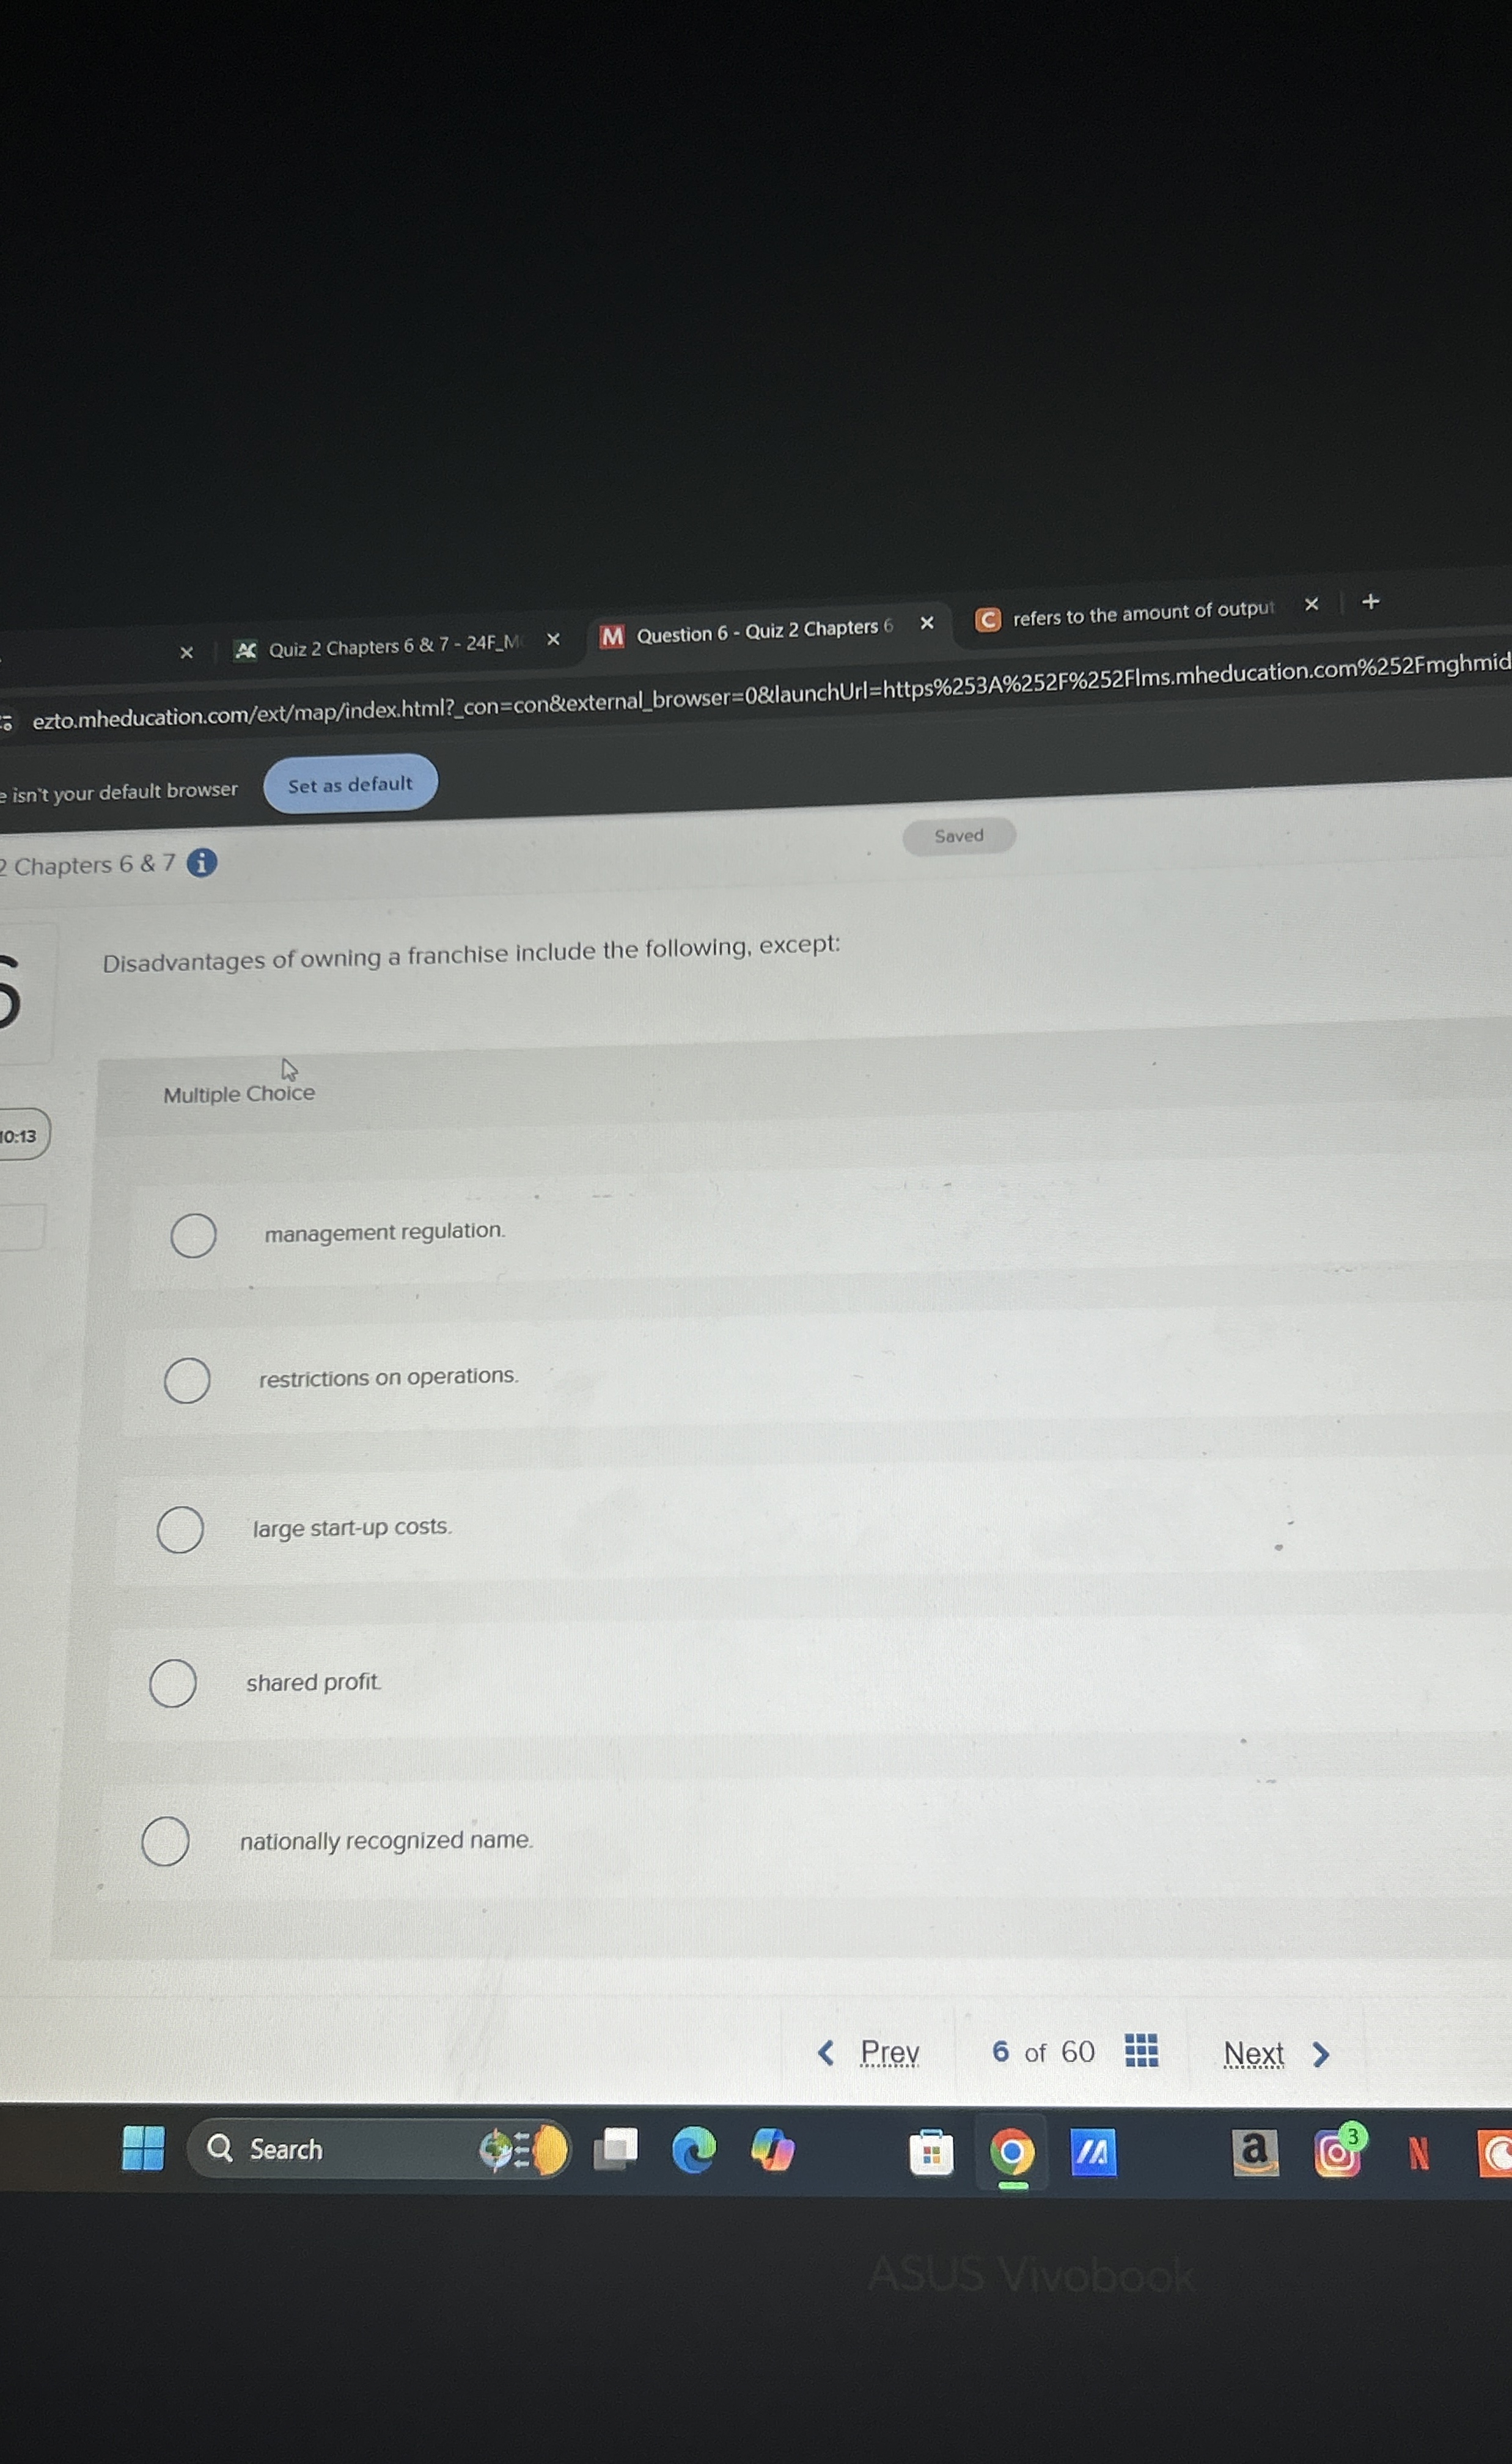Launch Microsoft Edge from the taskbar
Viewport: 1512px width, 2464px height.
[x=693, y=2149]
